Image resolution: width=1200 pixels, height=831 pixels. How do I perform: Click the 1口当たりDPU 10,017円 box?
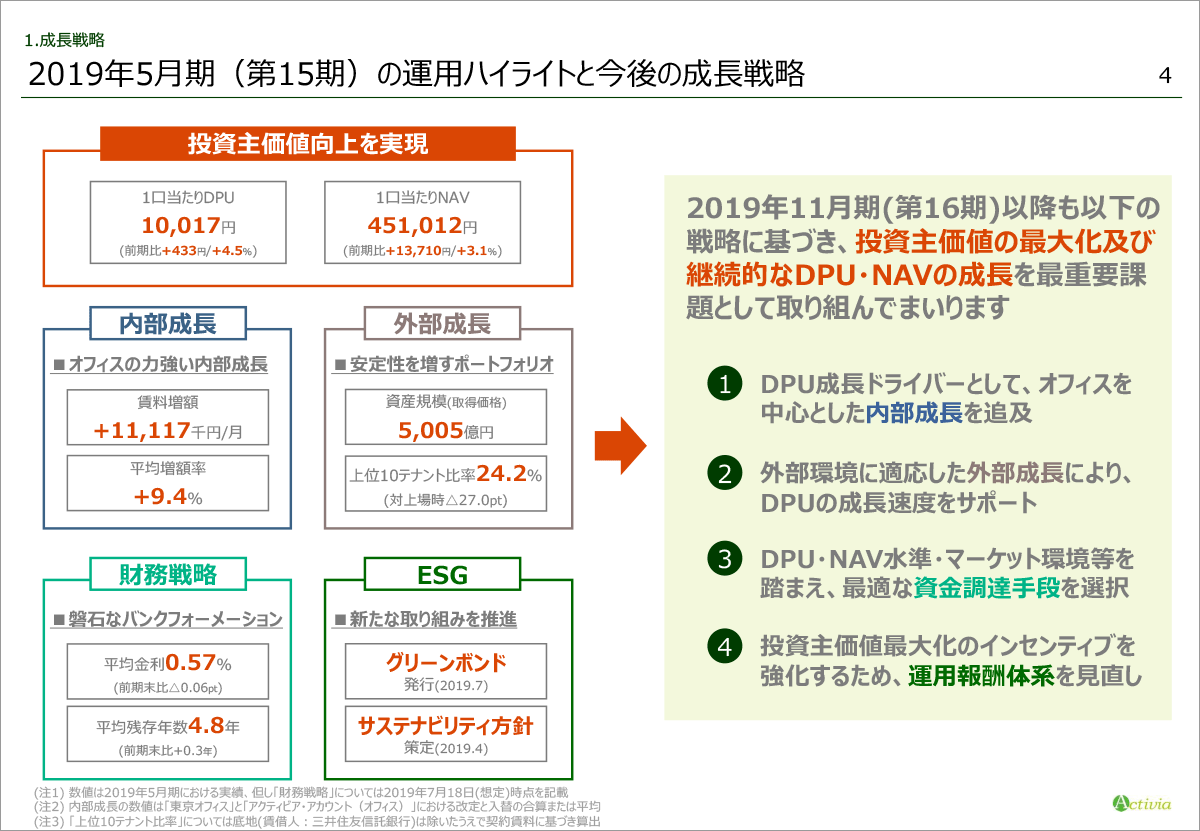coord(188,221)
